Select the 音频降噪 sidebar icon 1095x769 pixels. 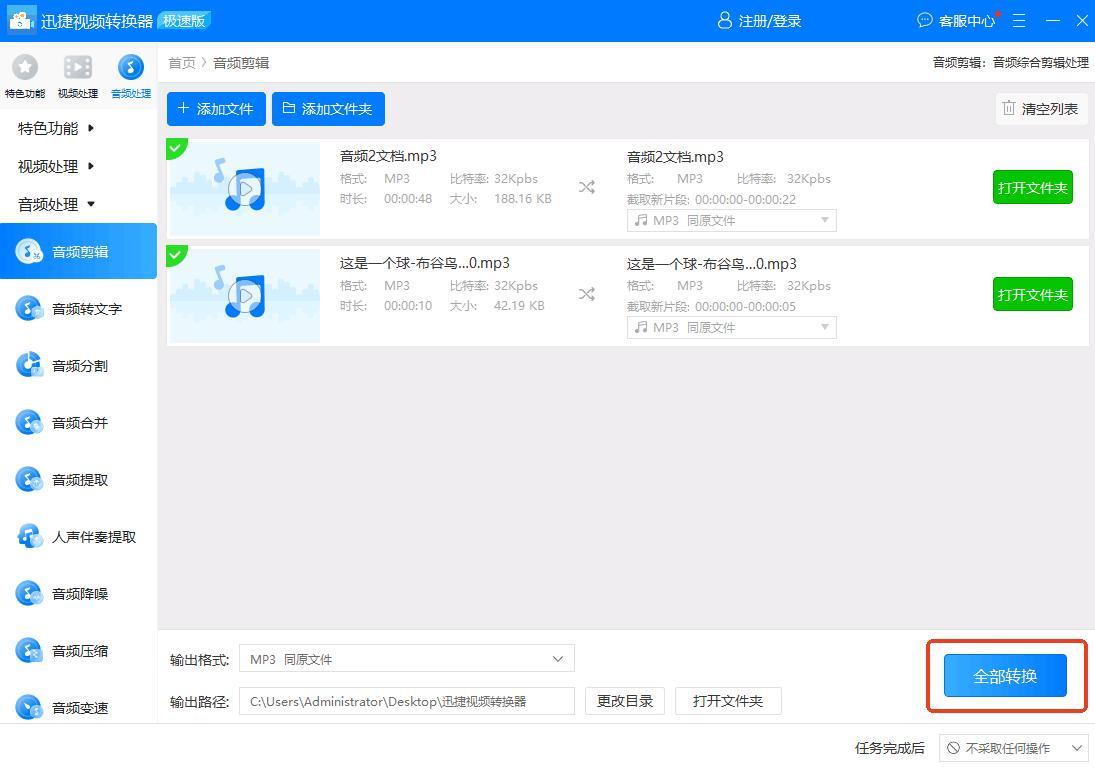(x=29, y=594)
